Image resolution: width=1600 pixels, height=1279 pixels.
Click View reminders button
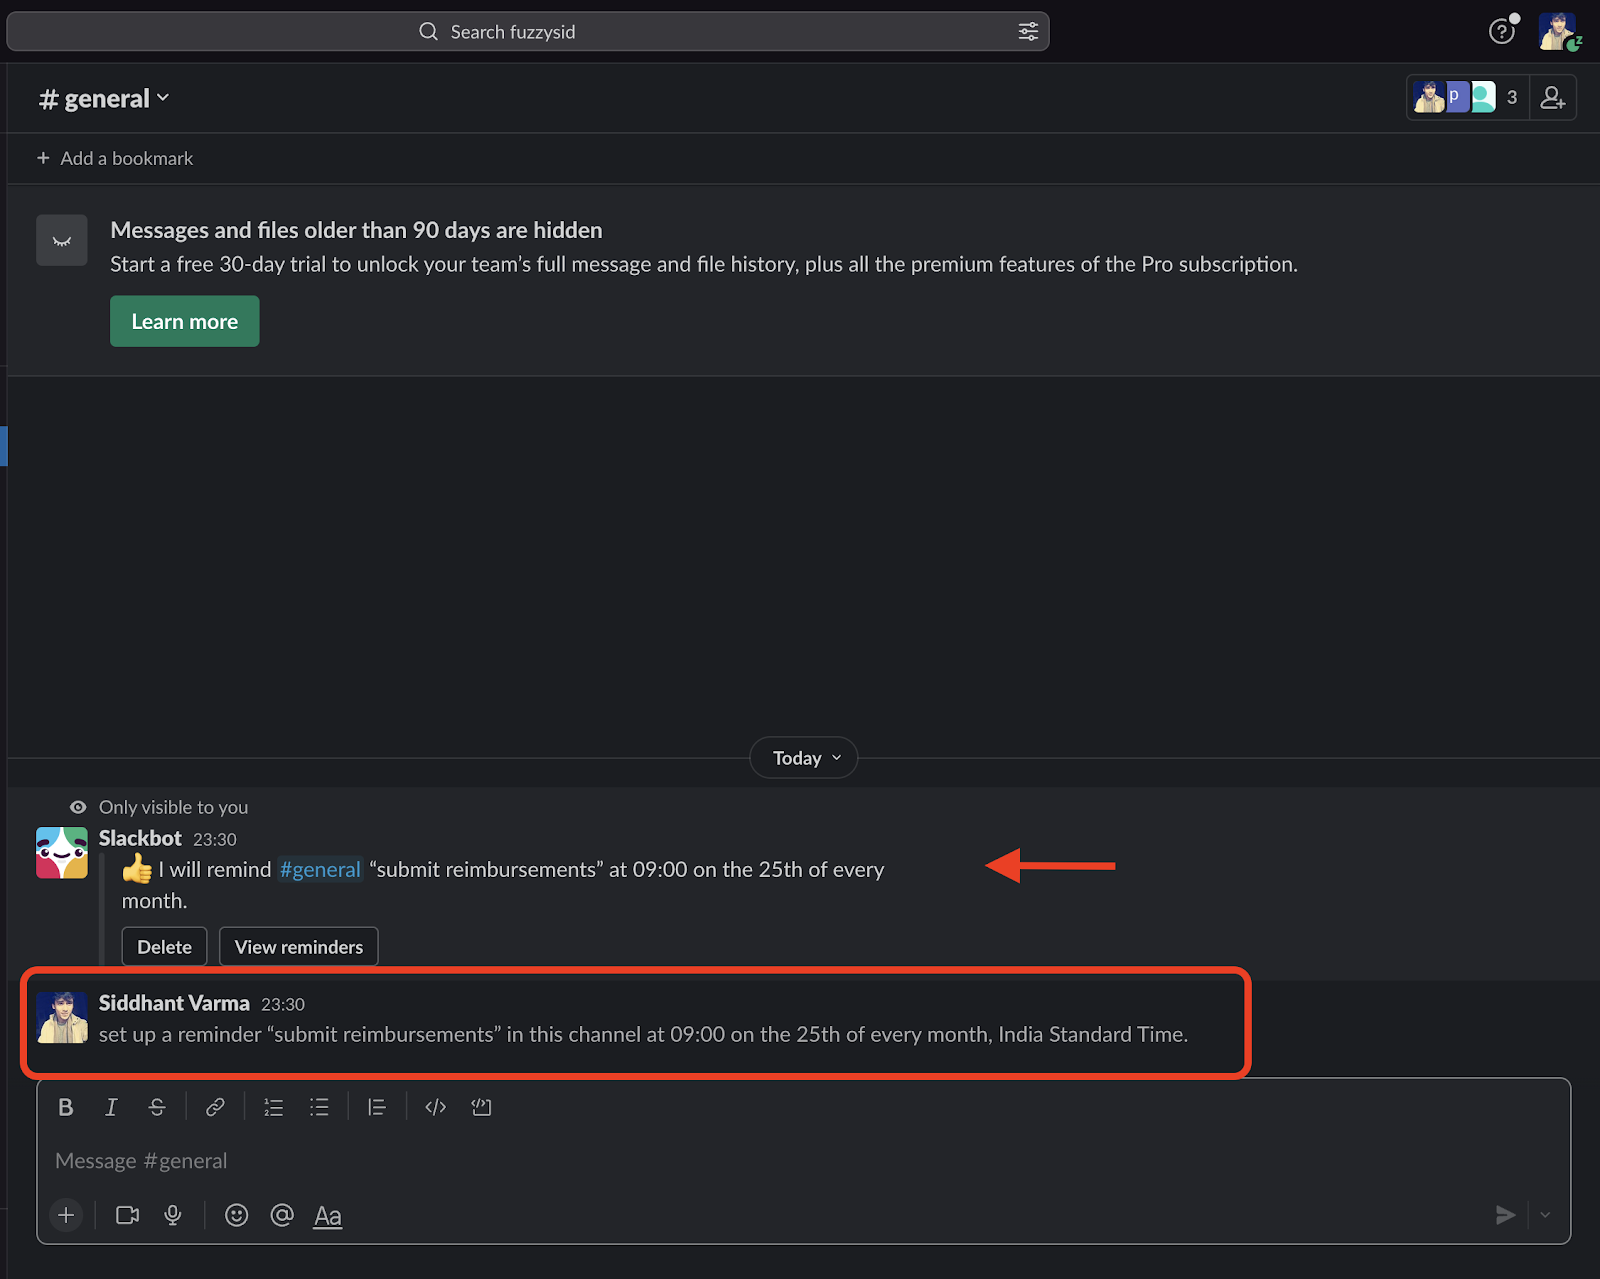(299, 947)
